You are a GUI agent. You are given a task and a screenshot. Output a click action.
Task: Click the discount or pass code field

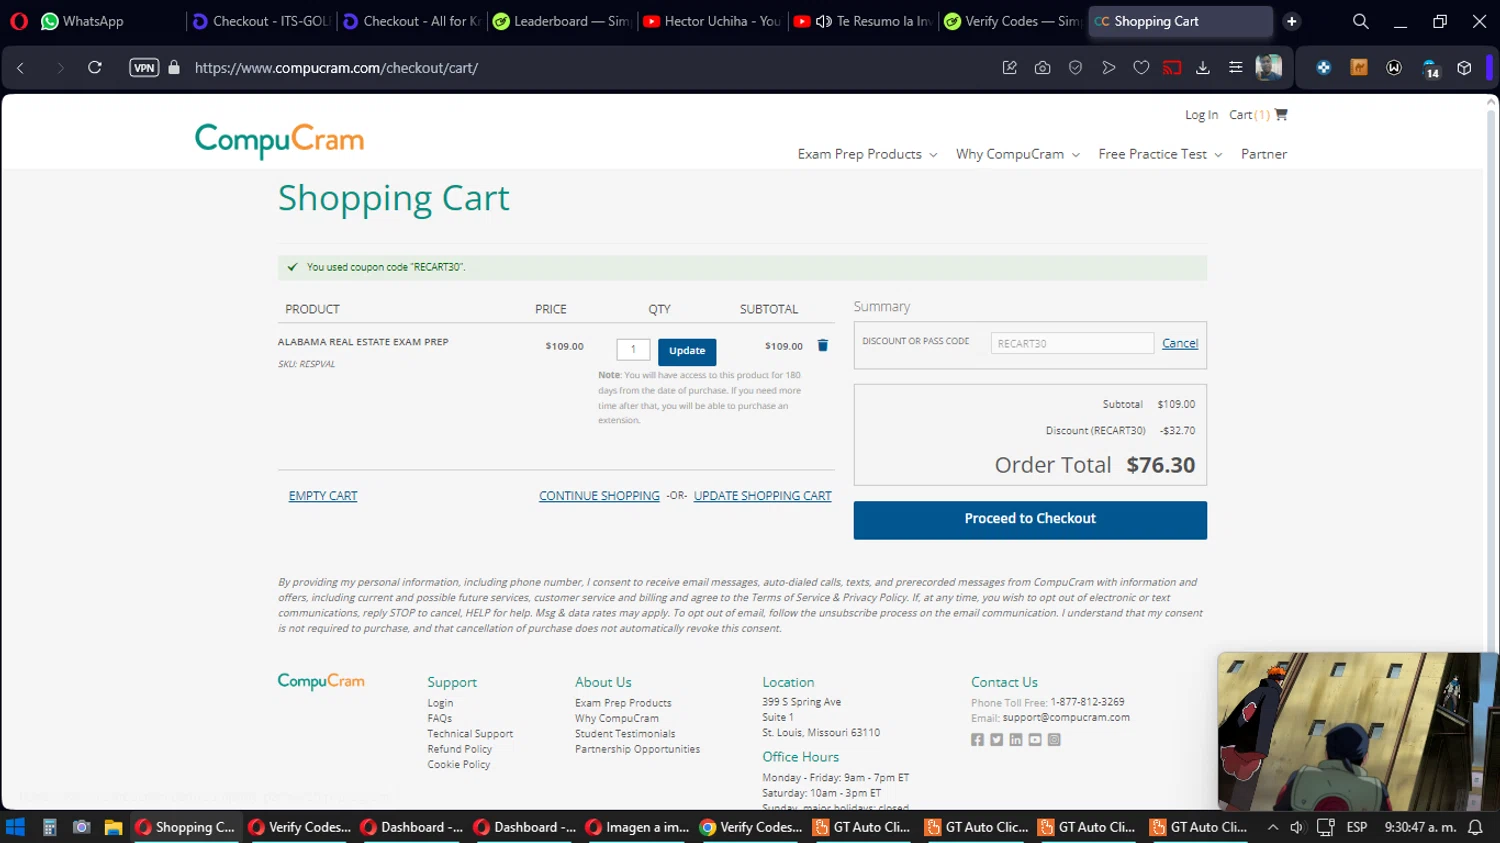1072,343
